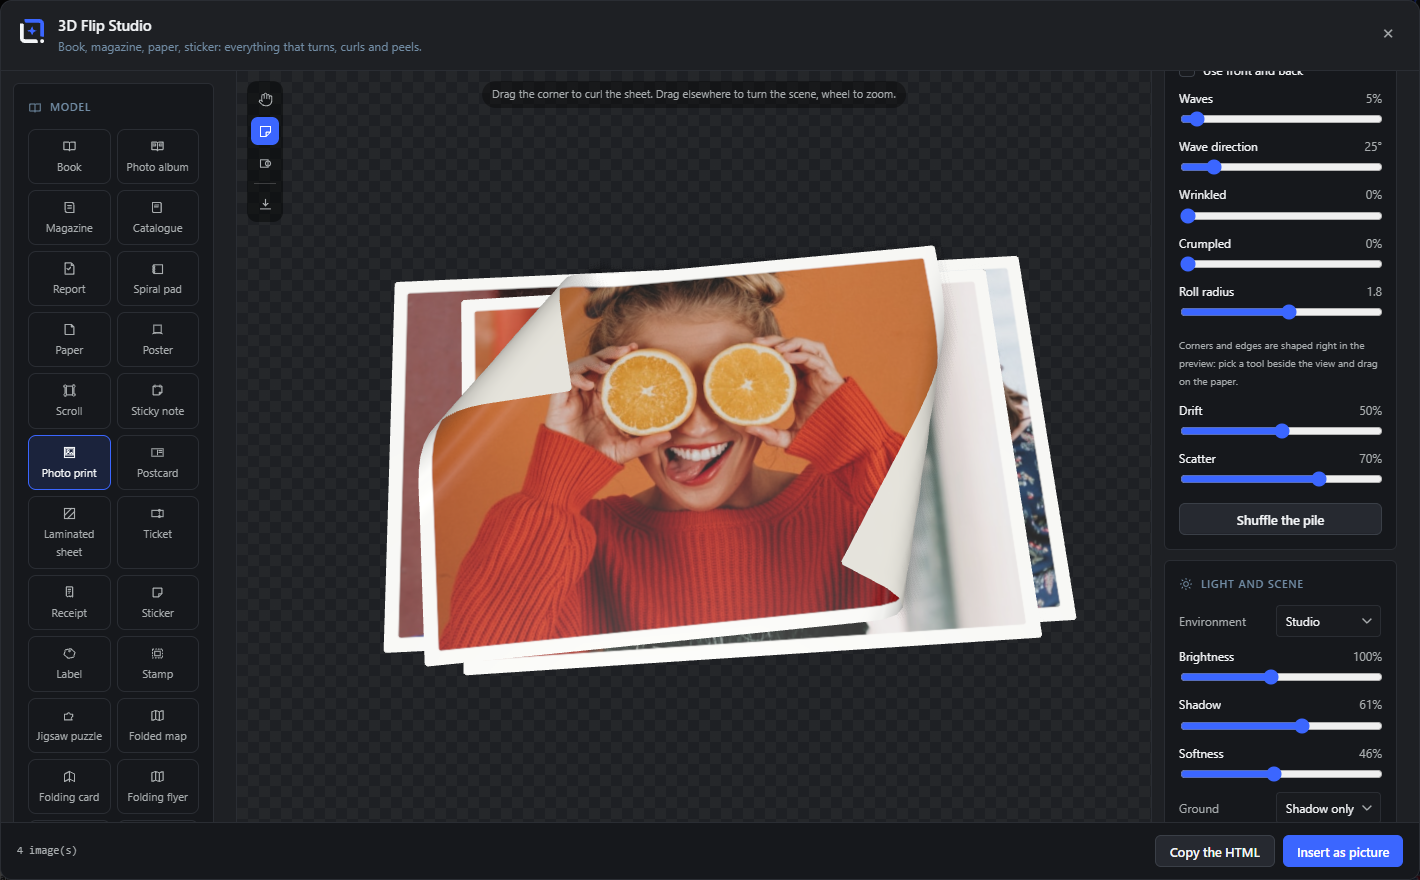Click the Softness value "46%"
This screenshot has height=880, width=1420.
click(1370, 754)
